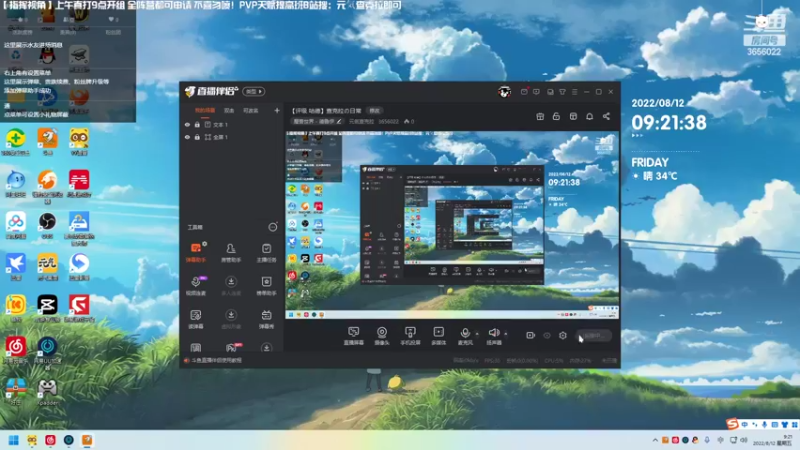The height and width of the screenshot is (450, 800).
Task: Select the 全屏 1 source row
Action: pos(232,137)
